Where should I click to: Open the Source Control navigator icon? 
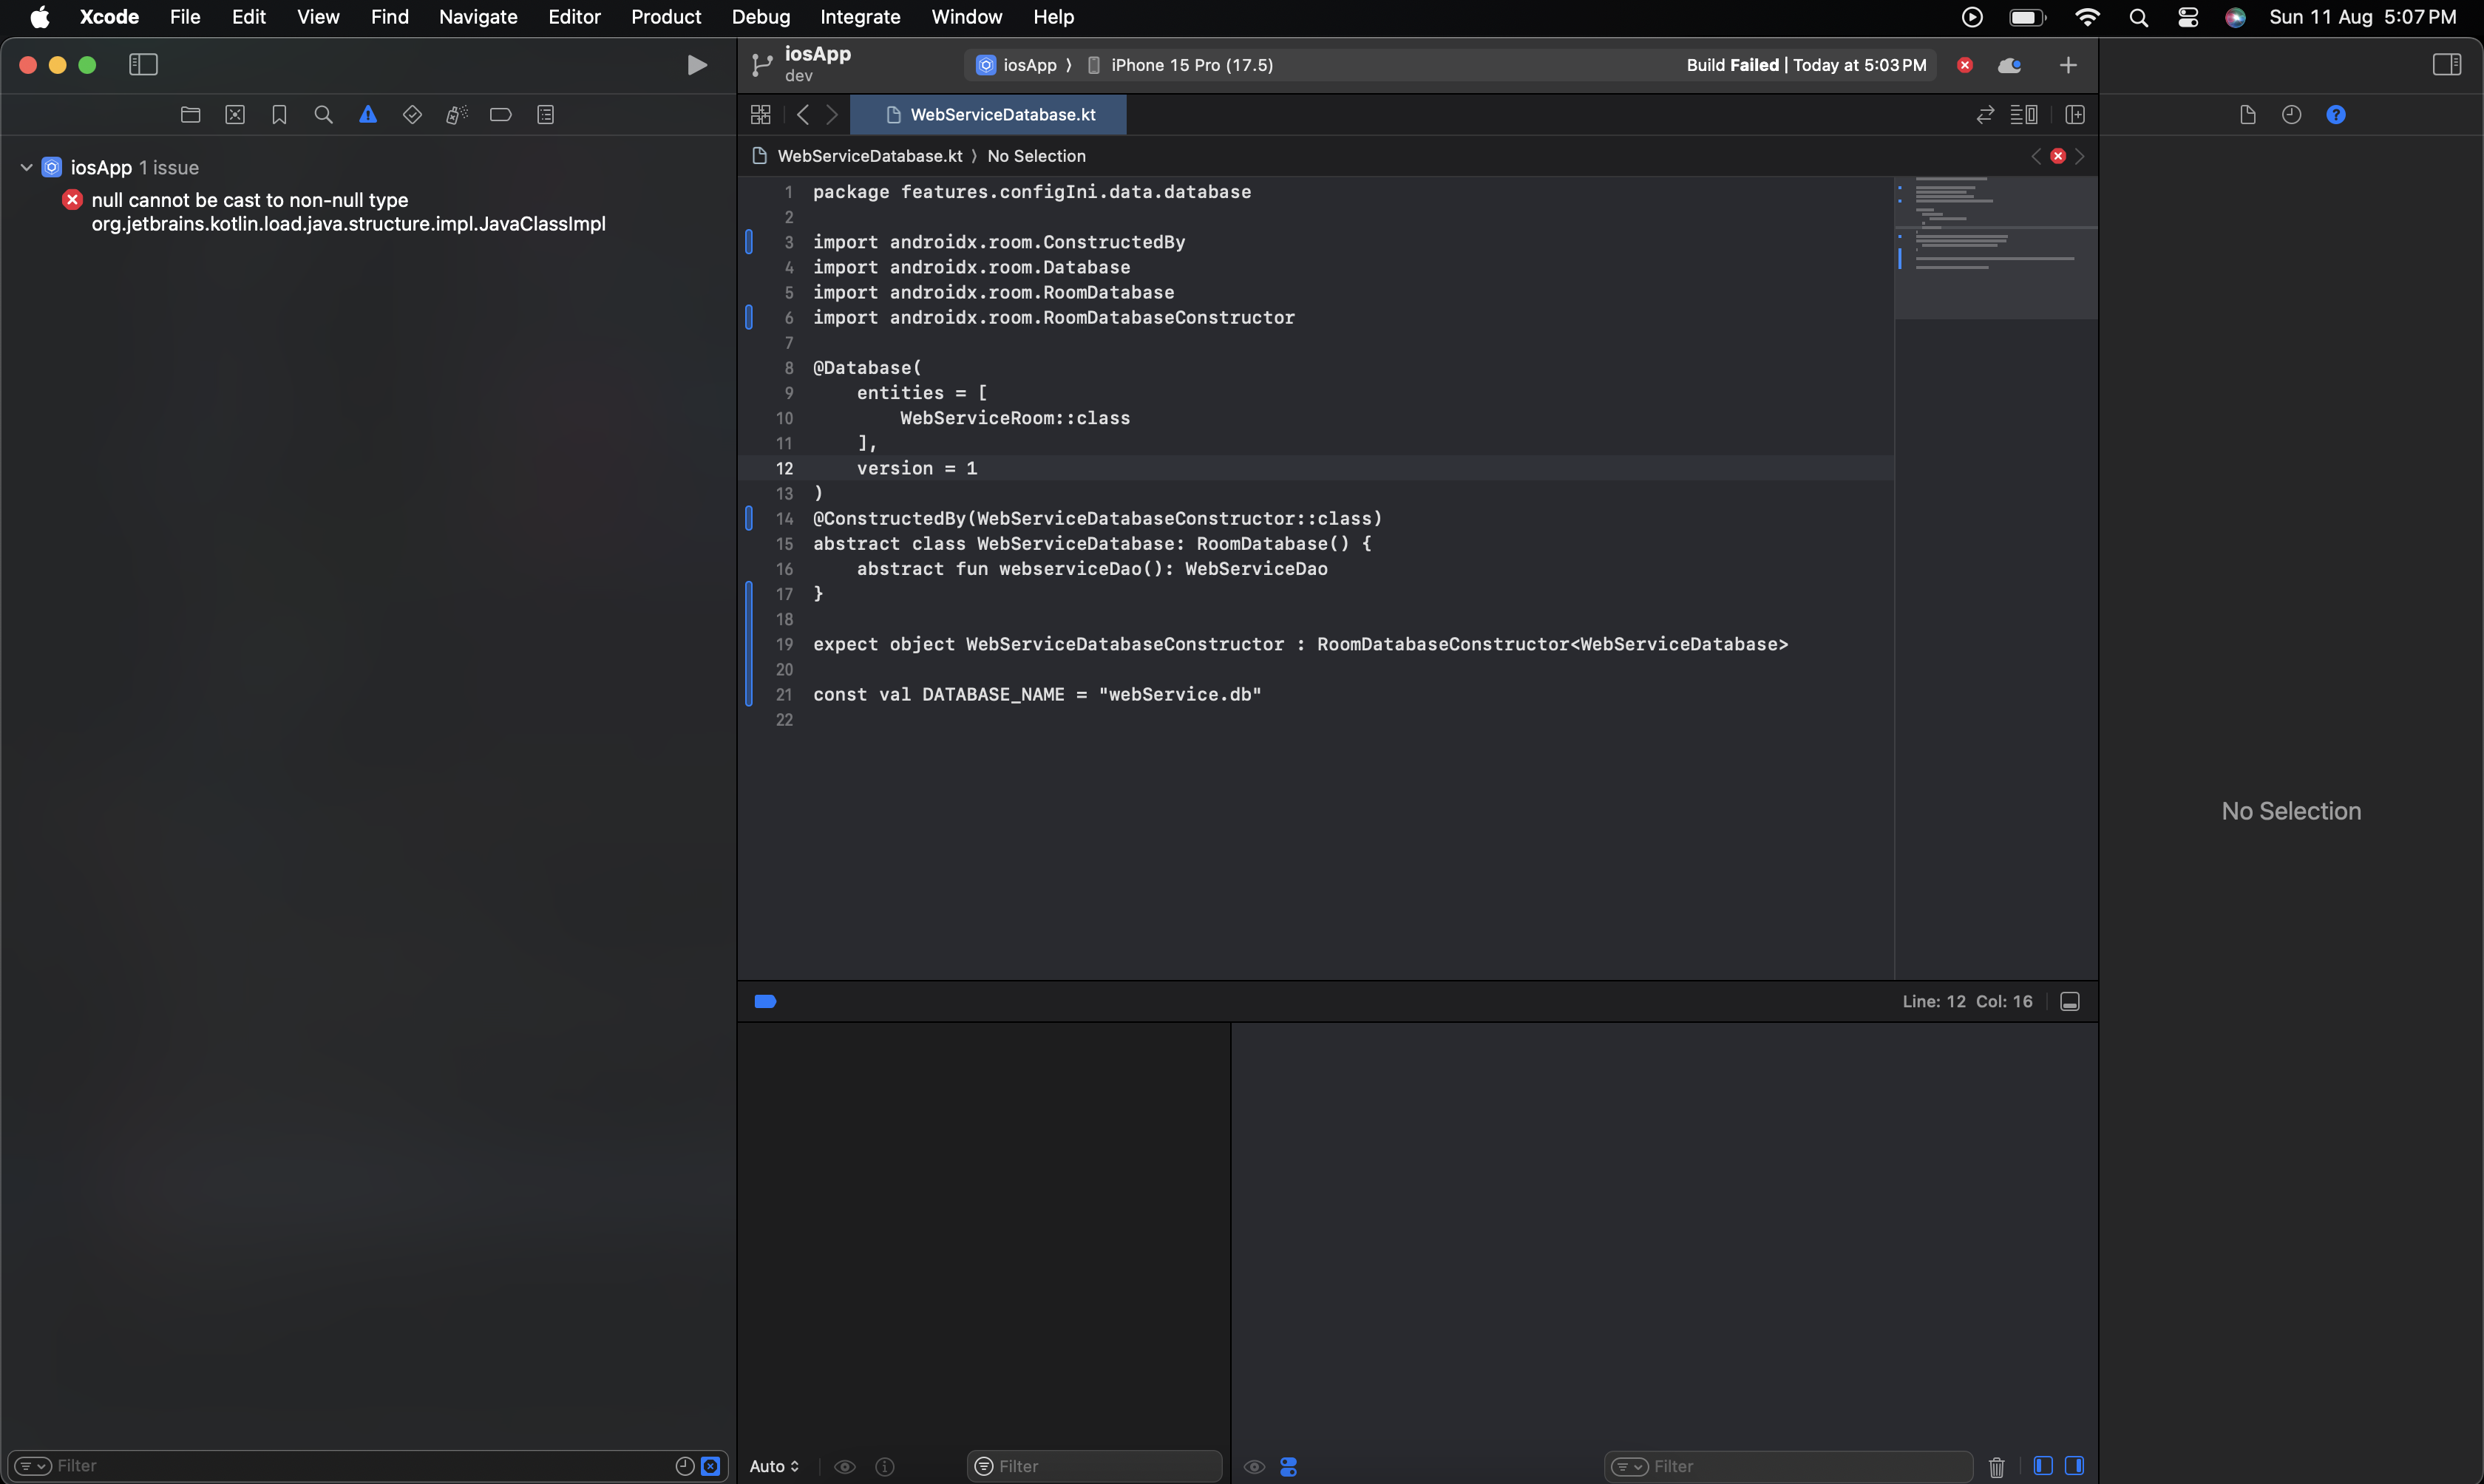pos(235,115)
